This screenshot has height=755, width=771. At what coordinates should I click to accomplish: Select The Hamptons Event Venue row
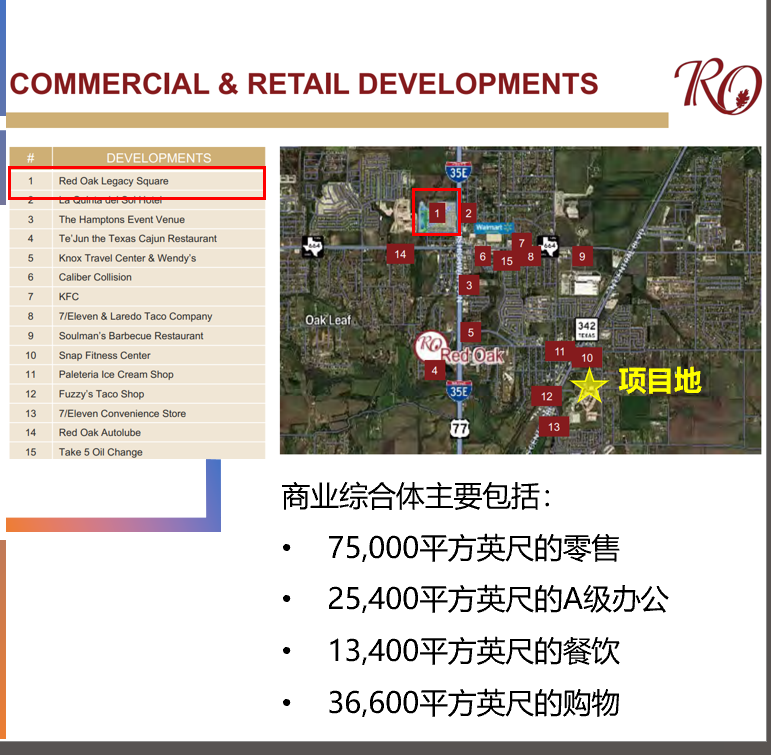coord(137,219)
